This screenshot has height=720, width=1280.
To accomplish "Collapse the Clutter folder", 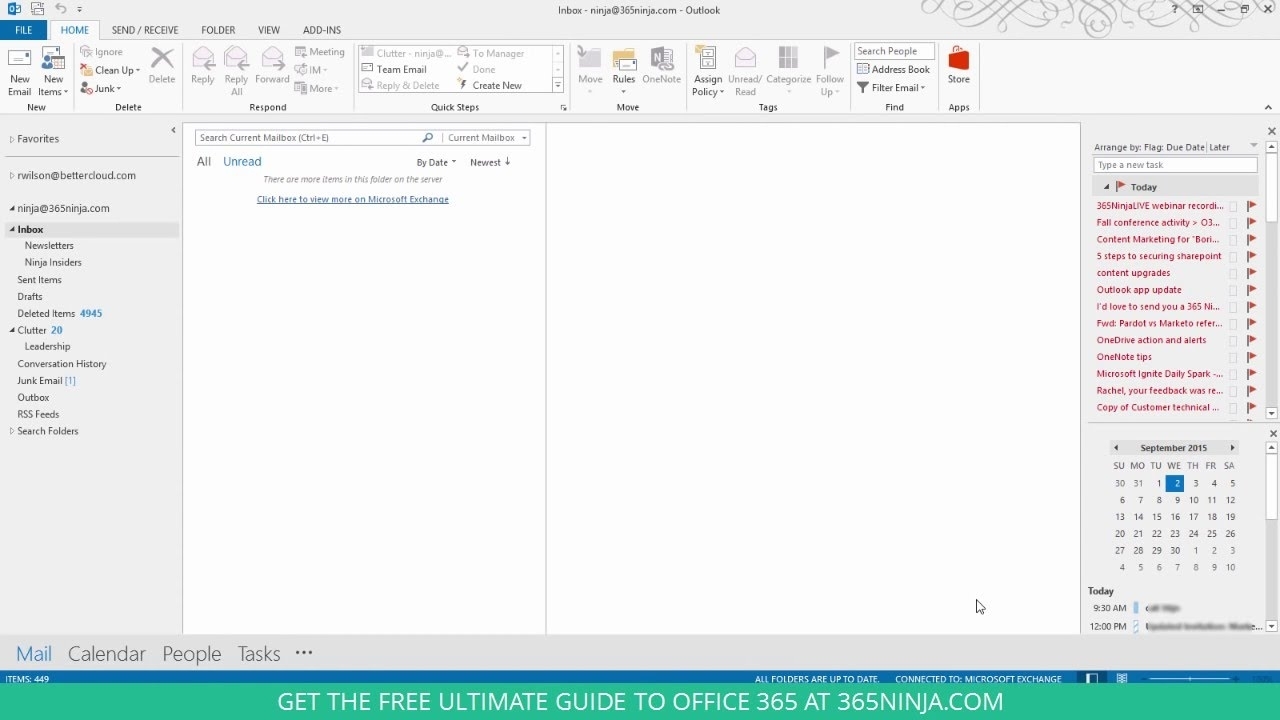I will tap(12, 330).
